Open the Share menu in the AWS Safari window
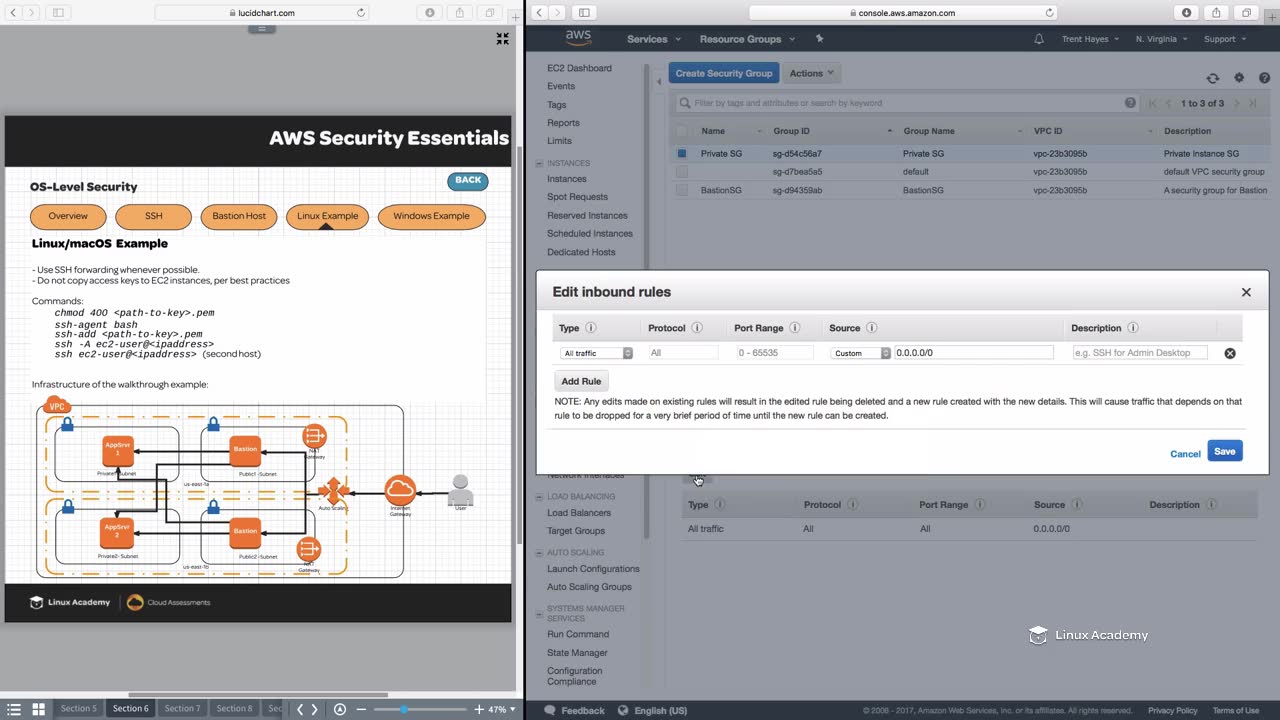This screenshot has width=1280, height=720. pyautogui.click(x=1216, y=13)
